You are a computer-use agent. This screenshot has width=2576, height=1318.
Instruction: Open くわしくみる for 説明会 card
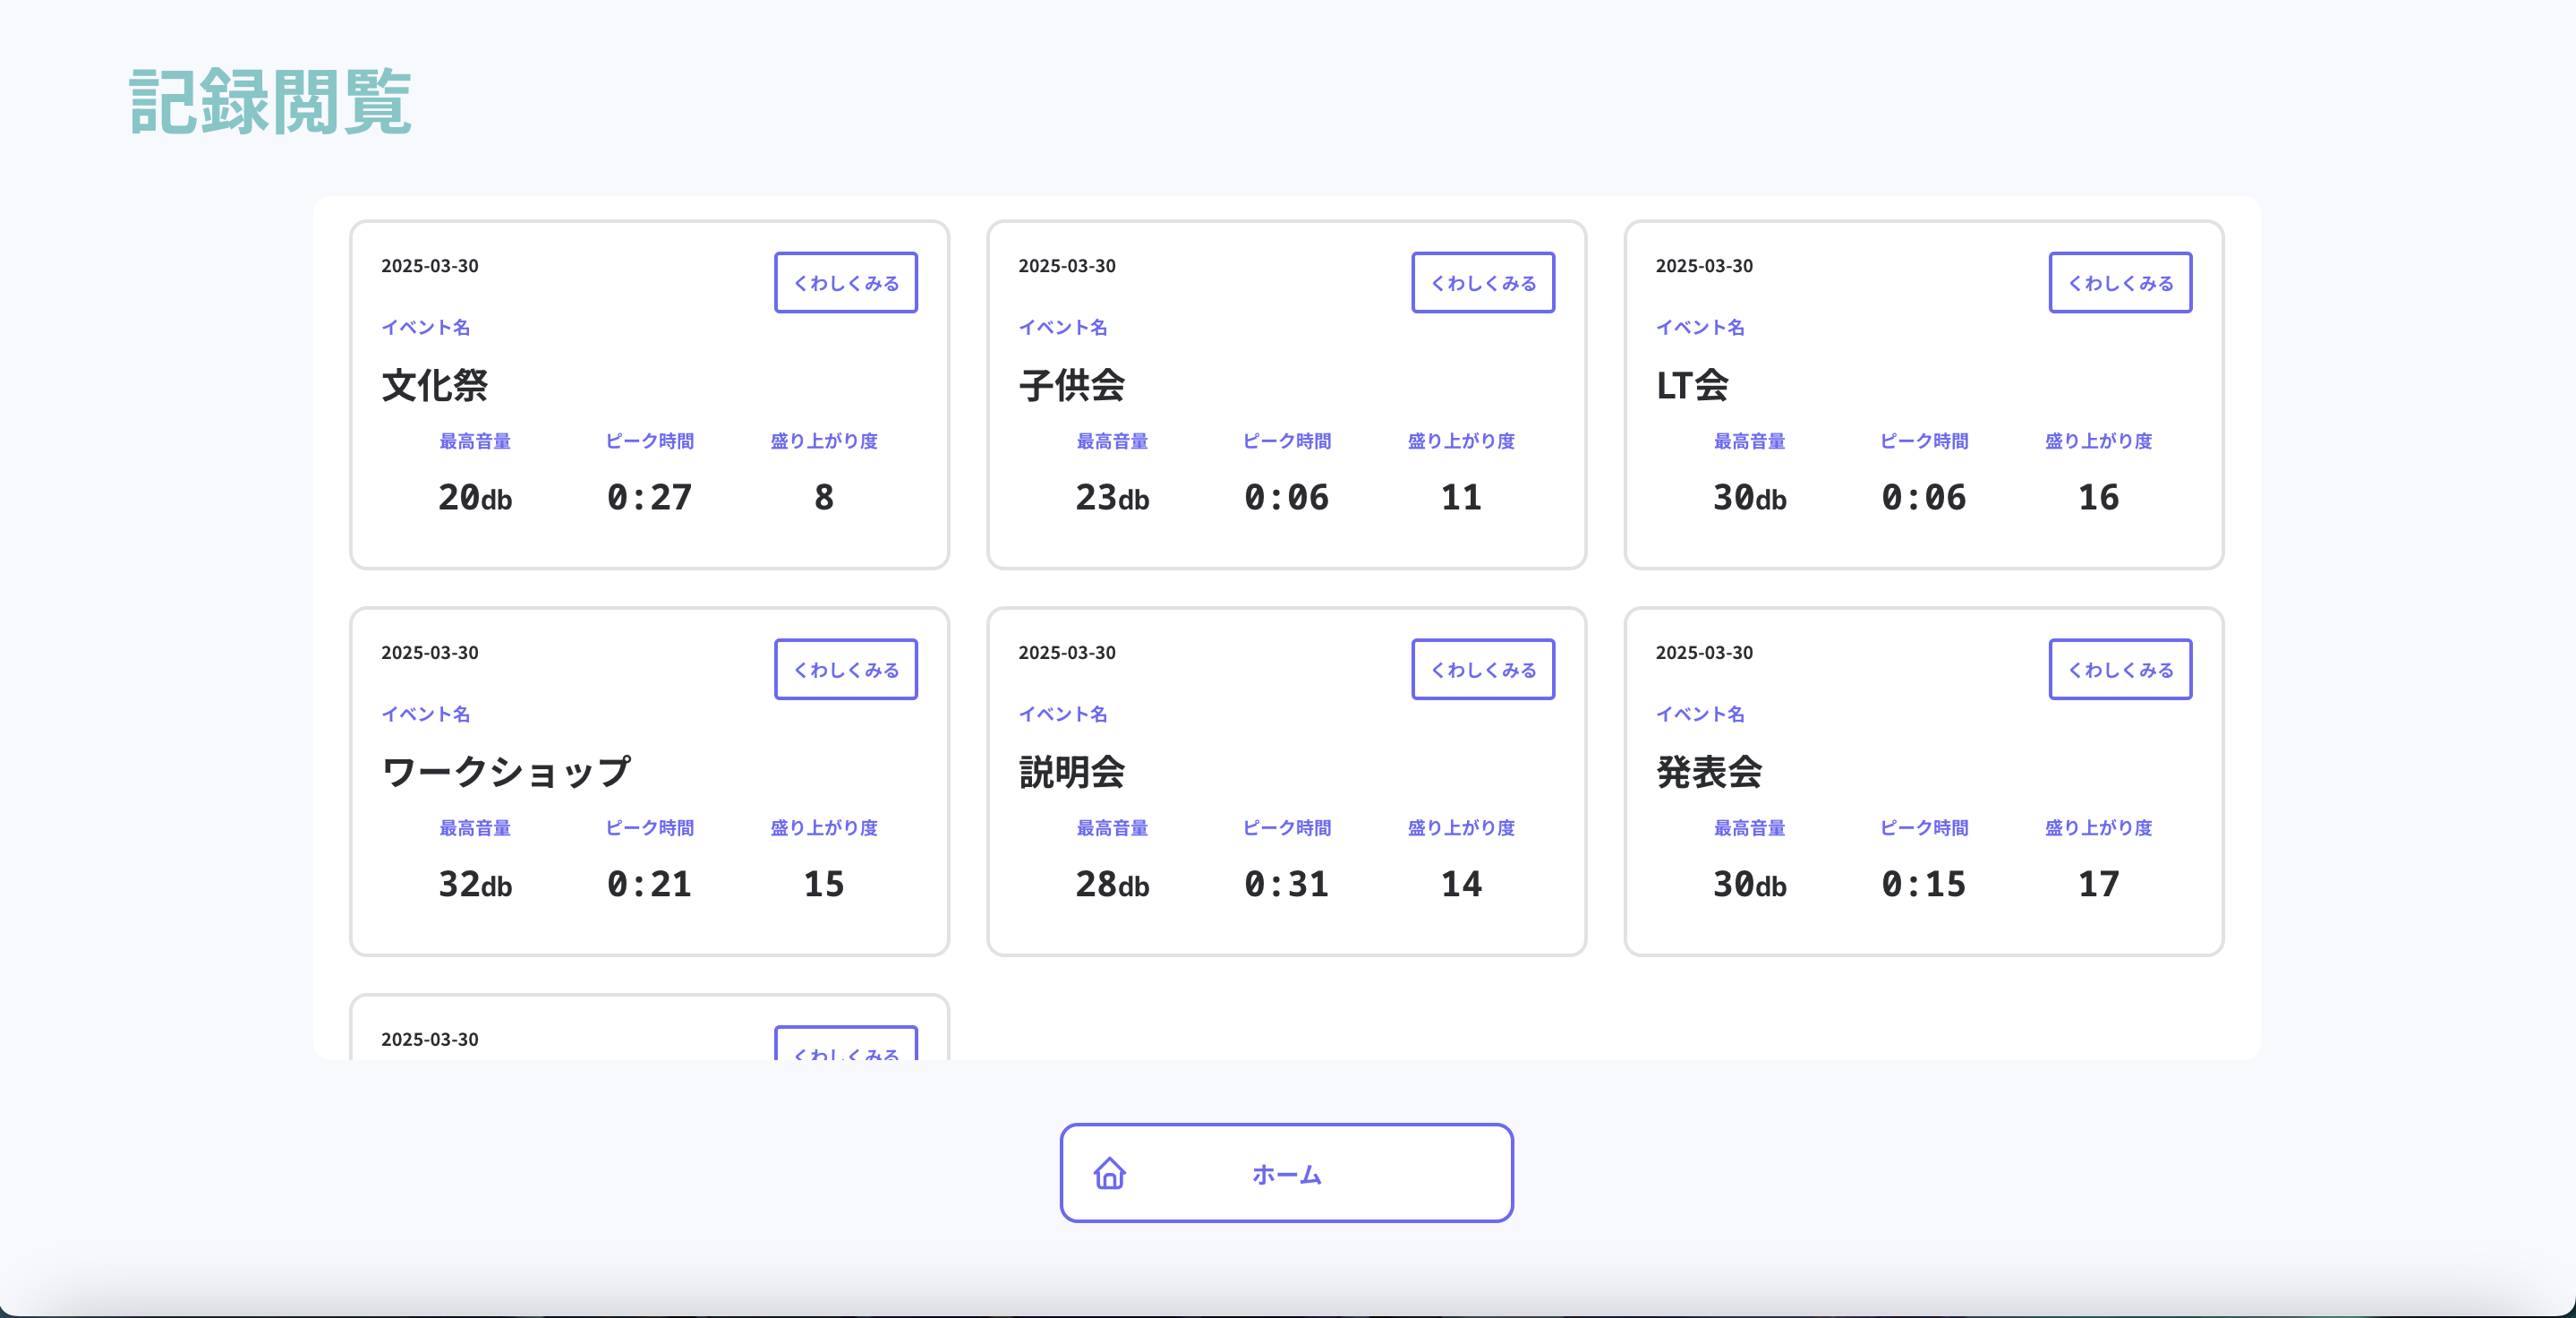(1483, 670)
